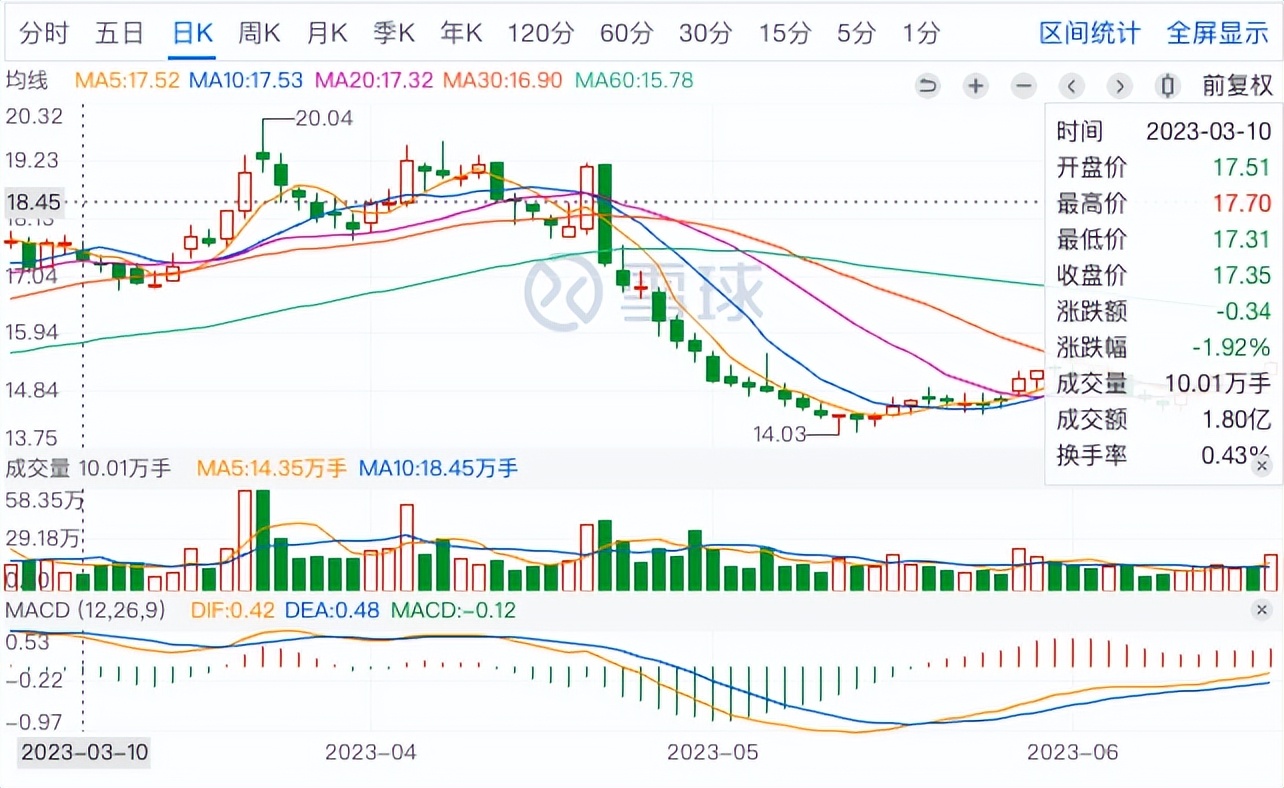1284x788 pixels.
Task: Select the 年K yearly chart tab
Action: (x=462, y=33)
